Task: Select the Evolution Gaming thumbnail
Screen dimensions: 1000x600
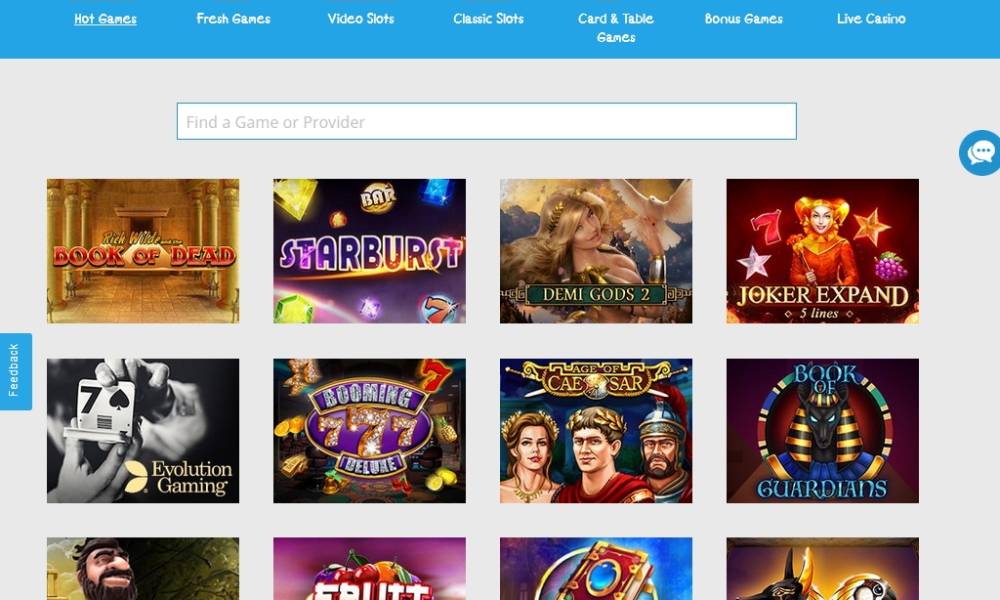Action: [x=143, y=431]
